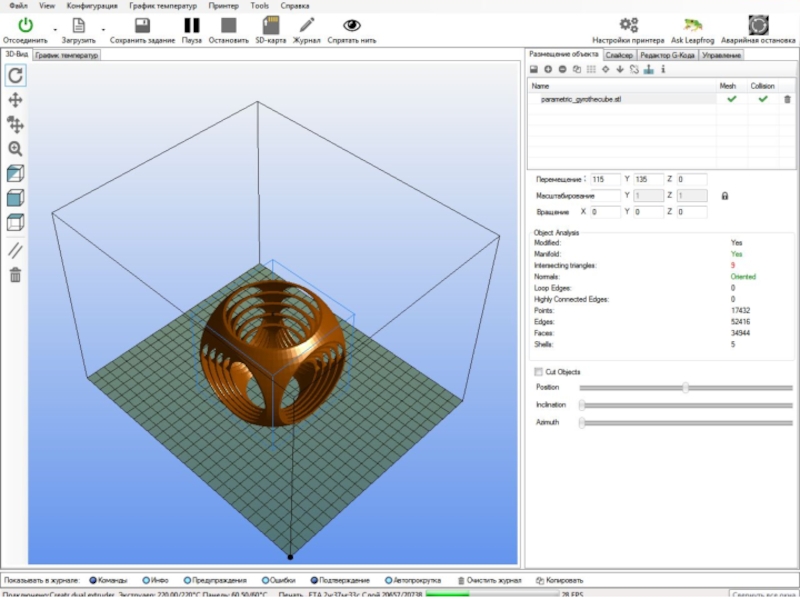The width and height of the screenshot is (800, 600).
Task: Expand the dropdown arrow next to Загрузить
Action: pyautogui.click(x=103, y=28)
